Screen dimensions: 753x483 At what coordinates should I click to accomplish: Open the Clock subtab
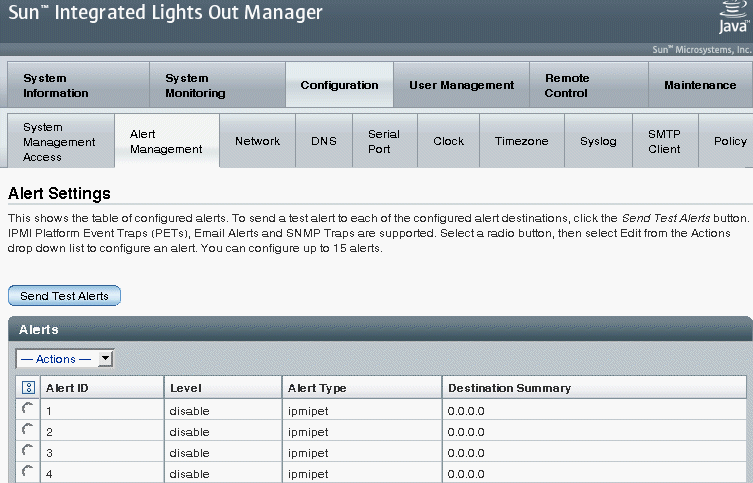coord(449,141)
